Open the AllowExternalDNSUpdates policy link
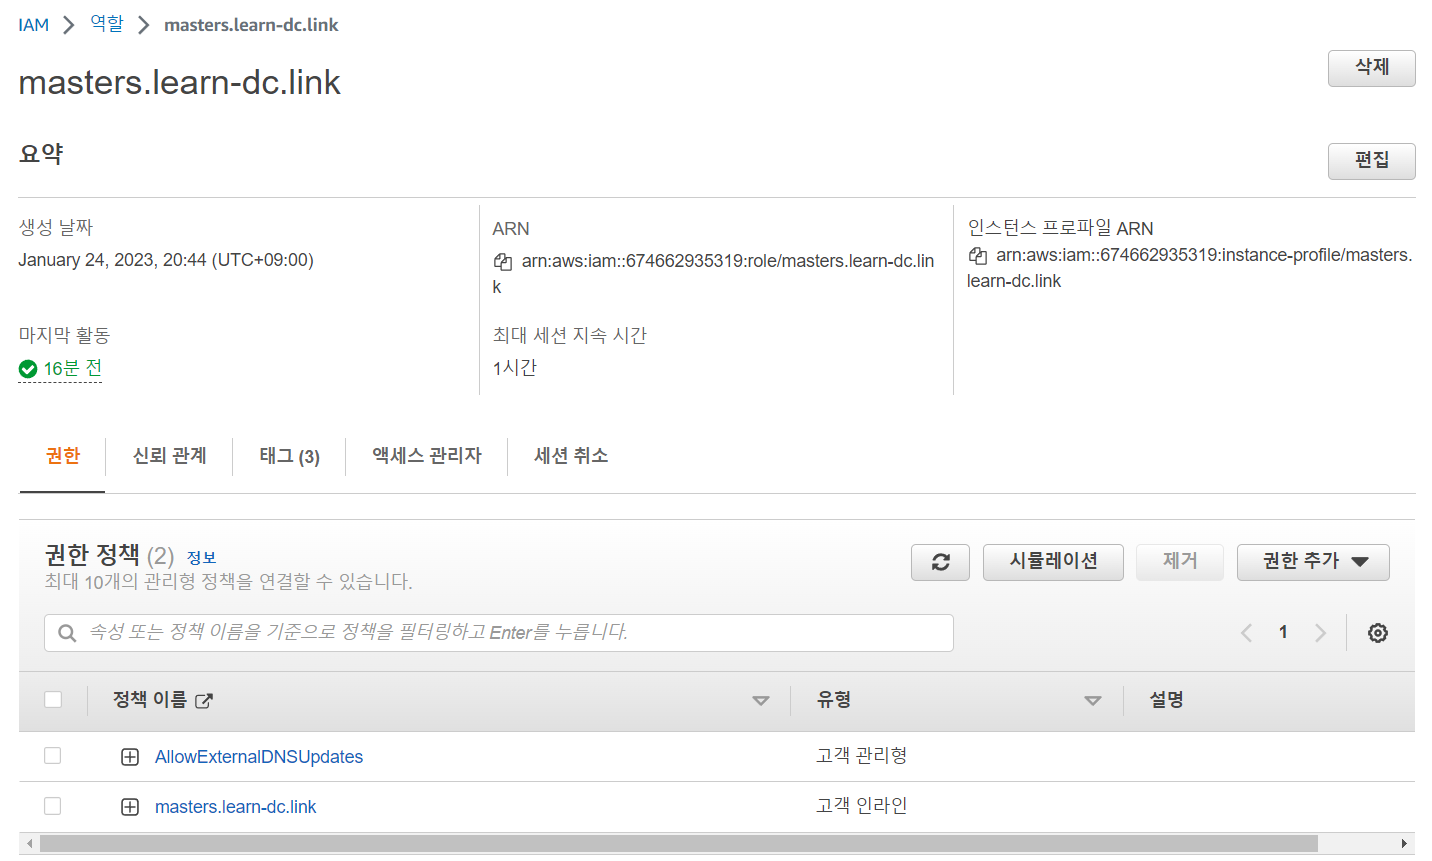The image size is (1432, 861). click(258, 755)
